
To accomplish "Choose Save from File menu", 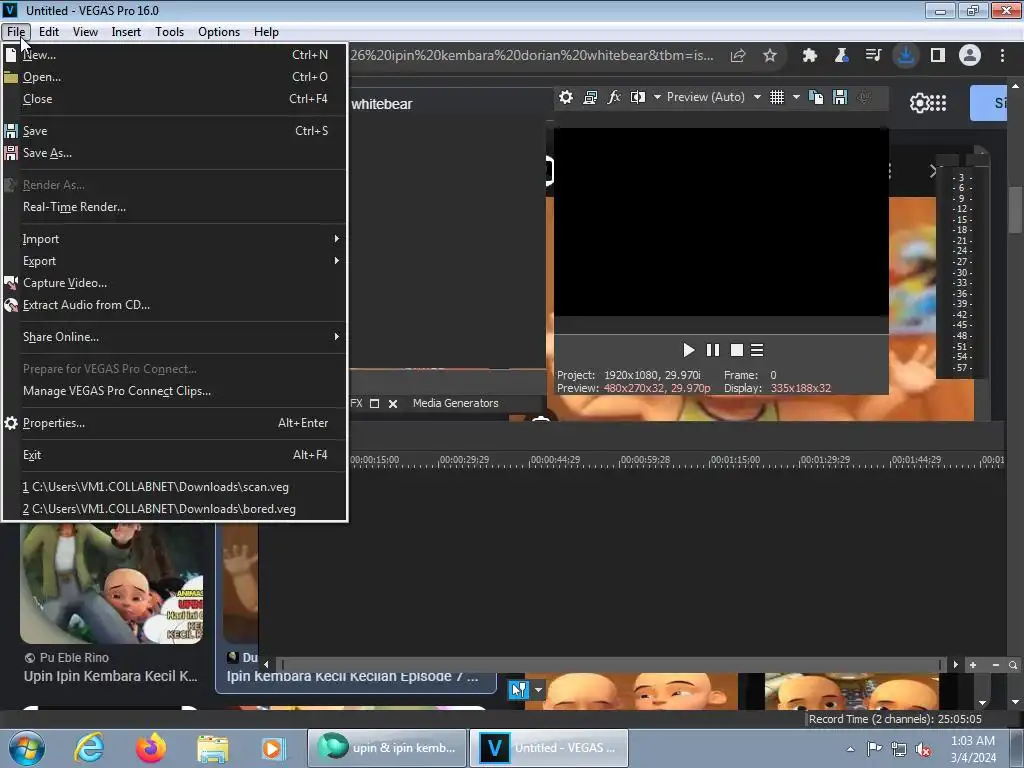I will pyautogui.click(x=174, y=131).
